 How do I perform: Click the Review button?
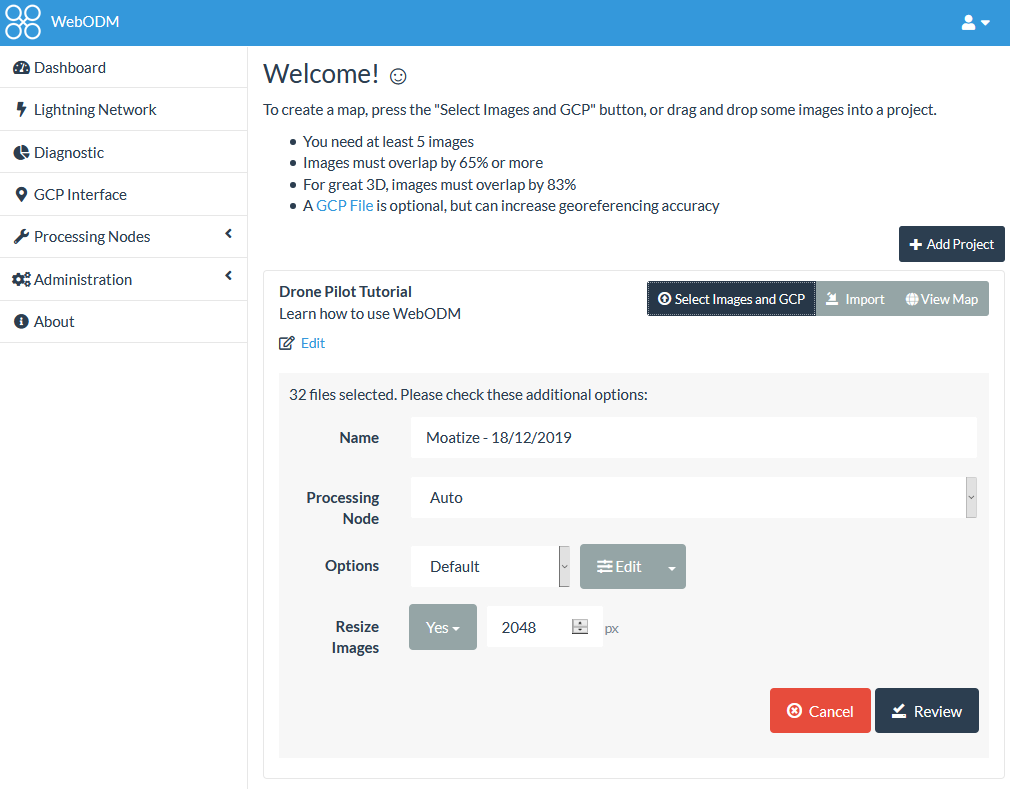point(926,710)
